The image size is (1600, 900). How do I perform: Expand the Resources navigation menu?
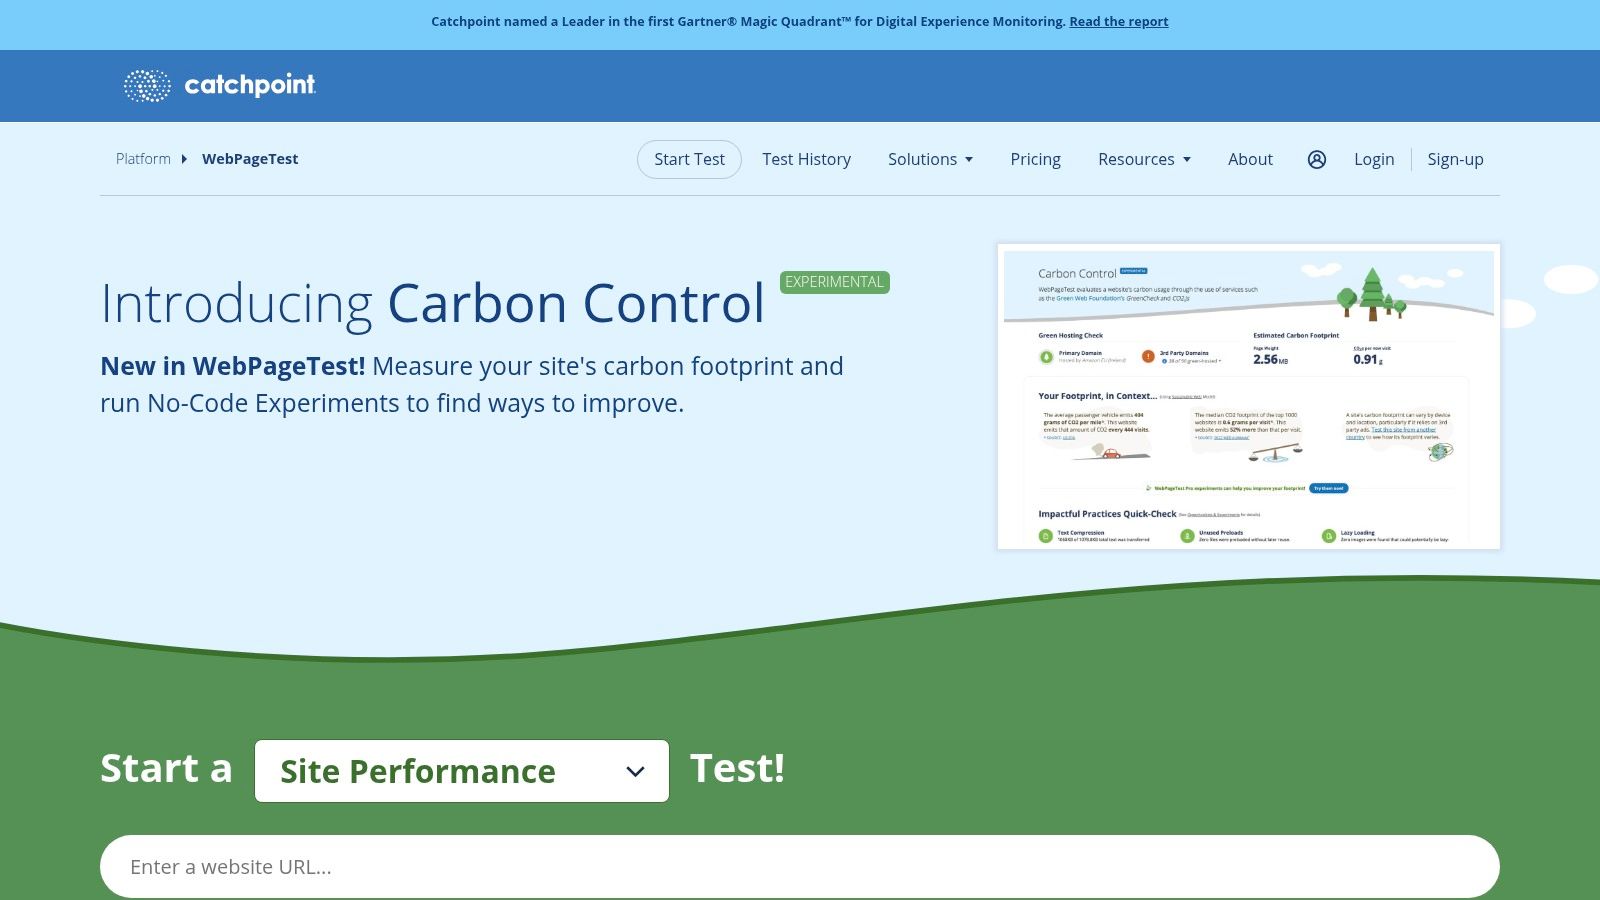coord(1144,159)
